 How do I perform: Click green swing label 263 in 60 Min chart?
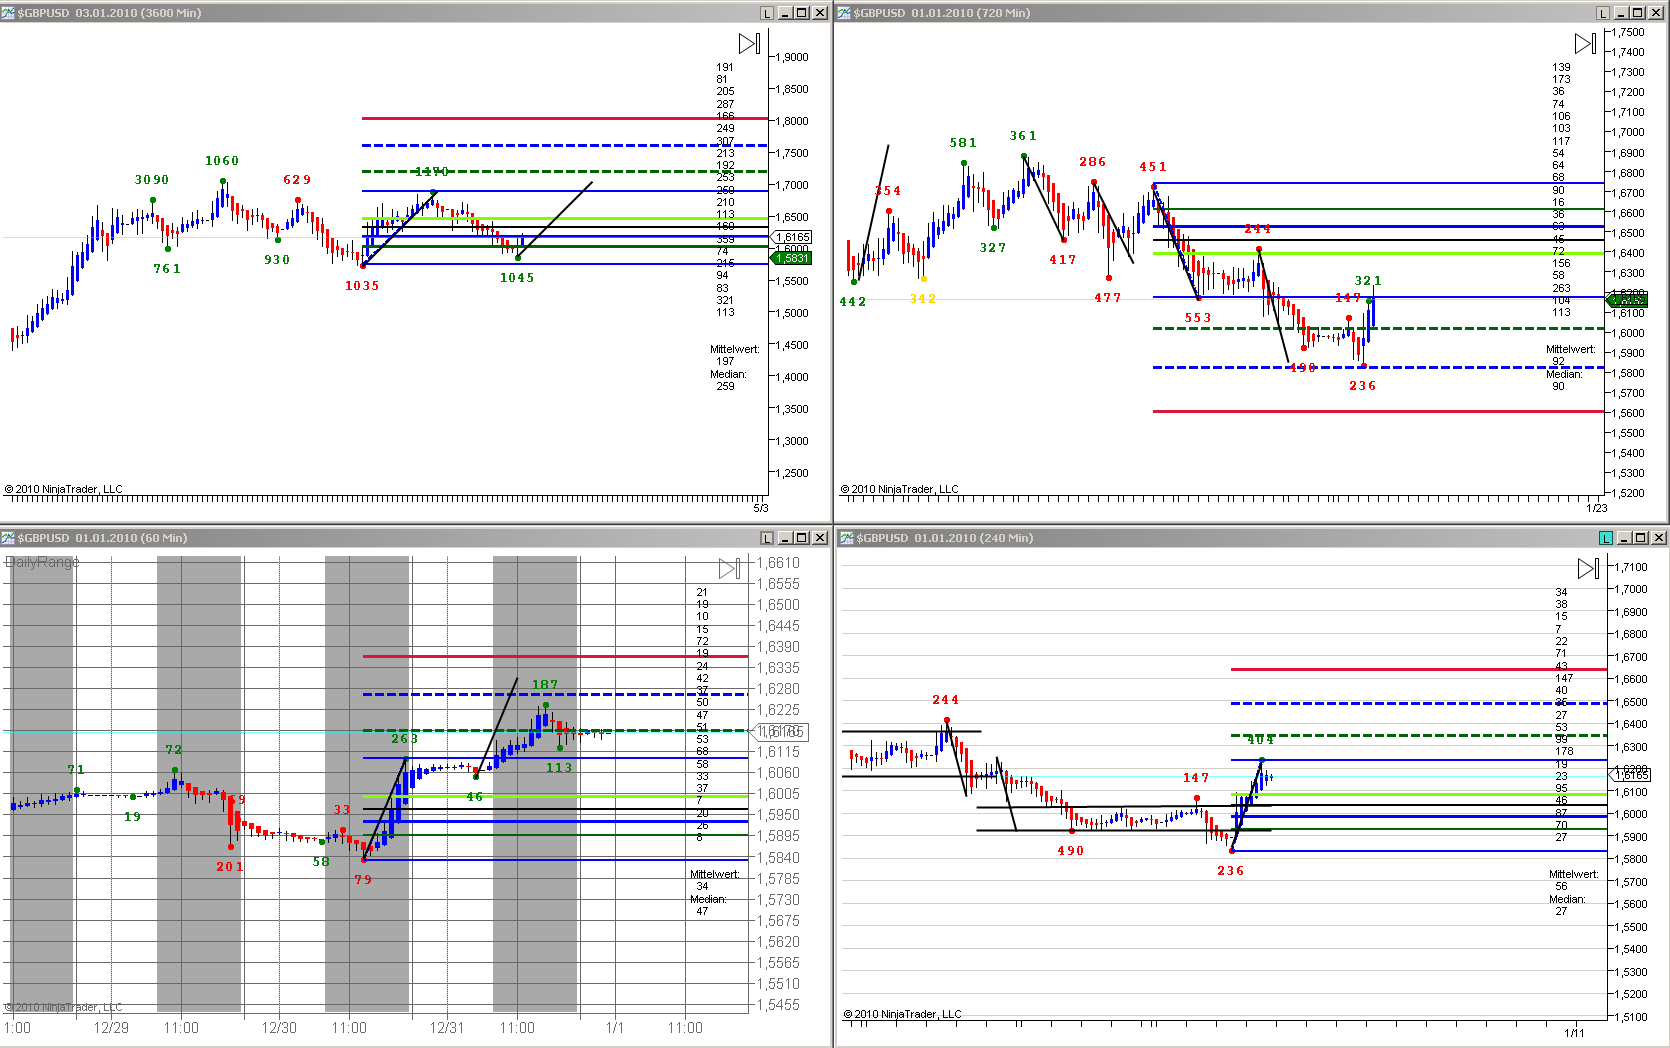tap(404, 739)
